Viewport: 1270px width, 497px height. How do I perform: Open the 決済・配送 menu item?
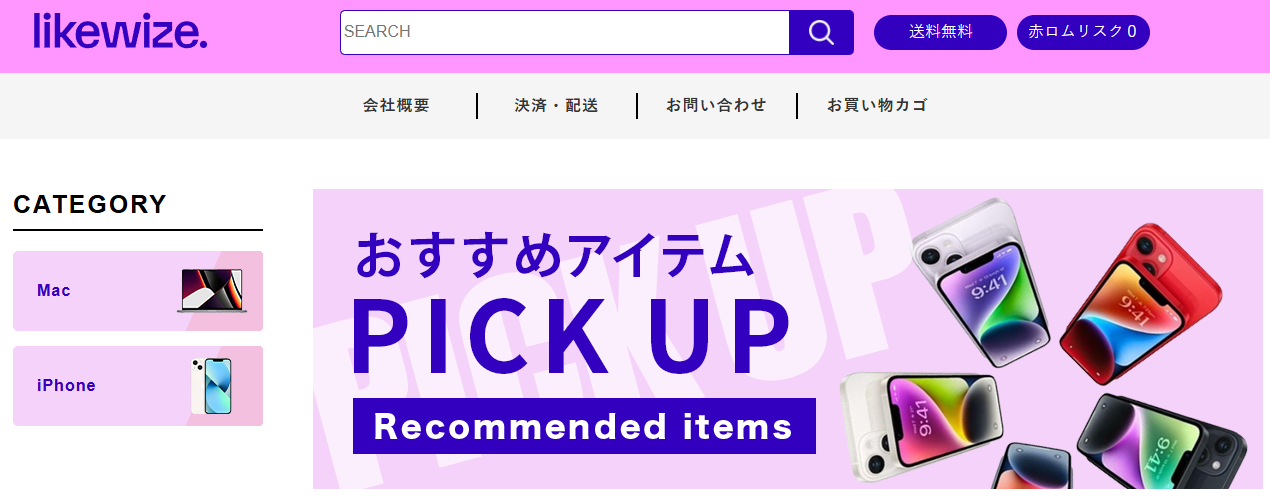tap(556, 105)
